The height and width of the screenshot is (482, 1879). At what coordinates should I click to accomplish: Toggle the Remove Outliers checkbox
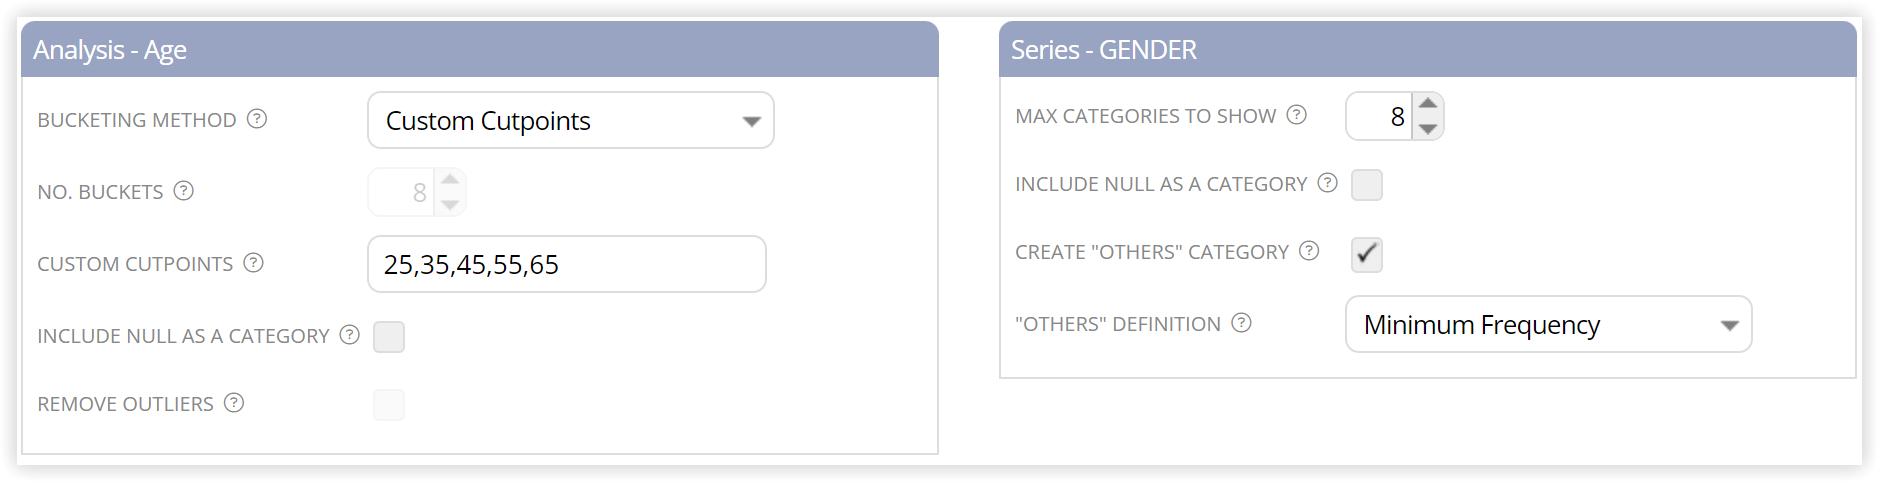click(x=389, y=405)
